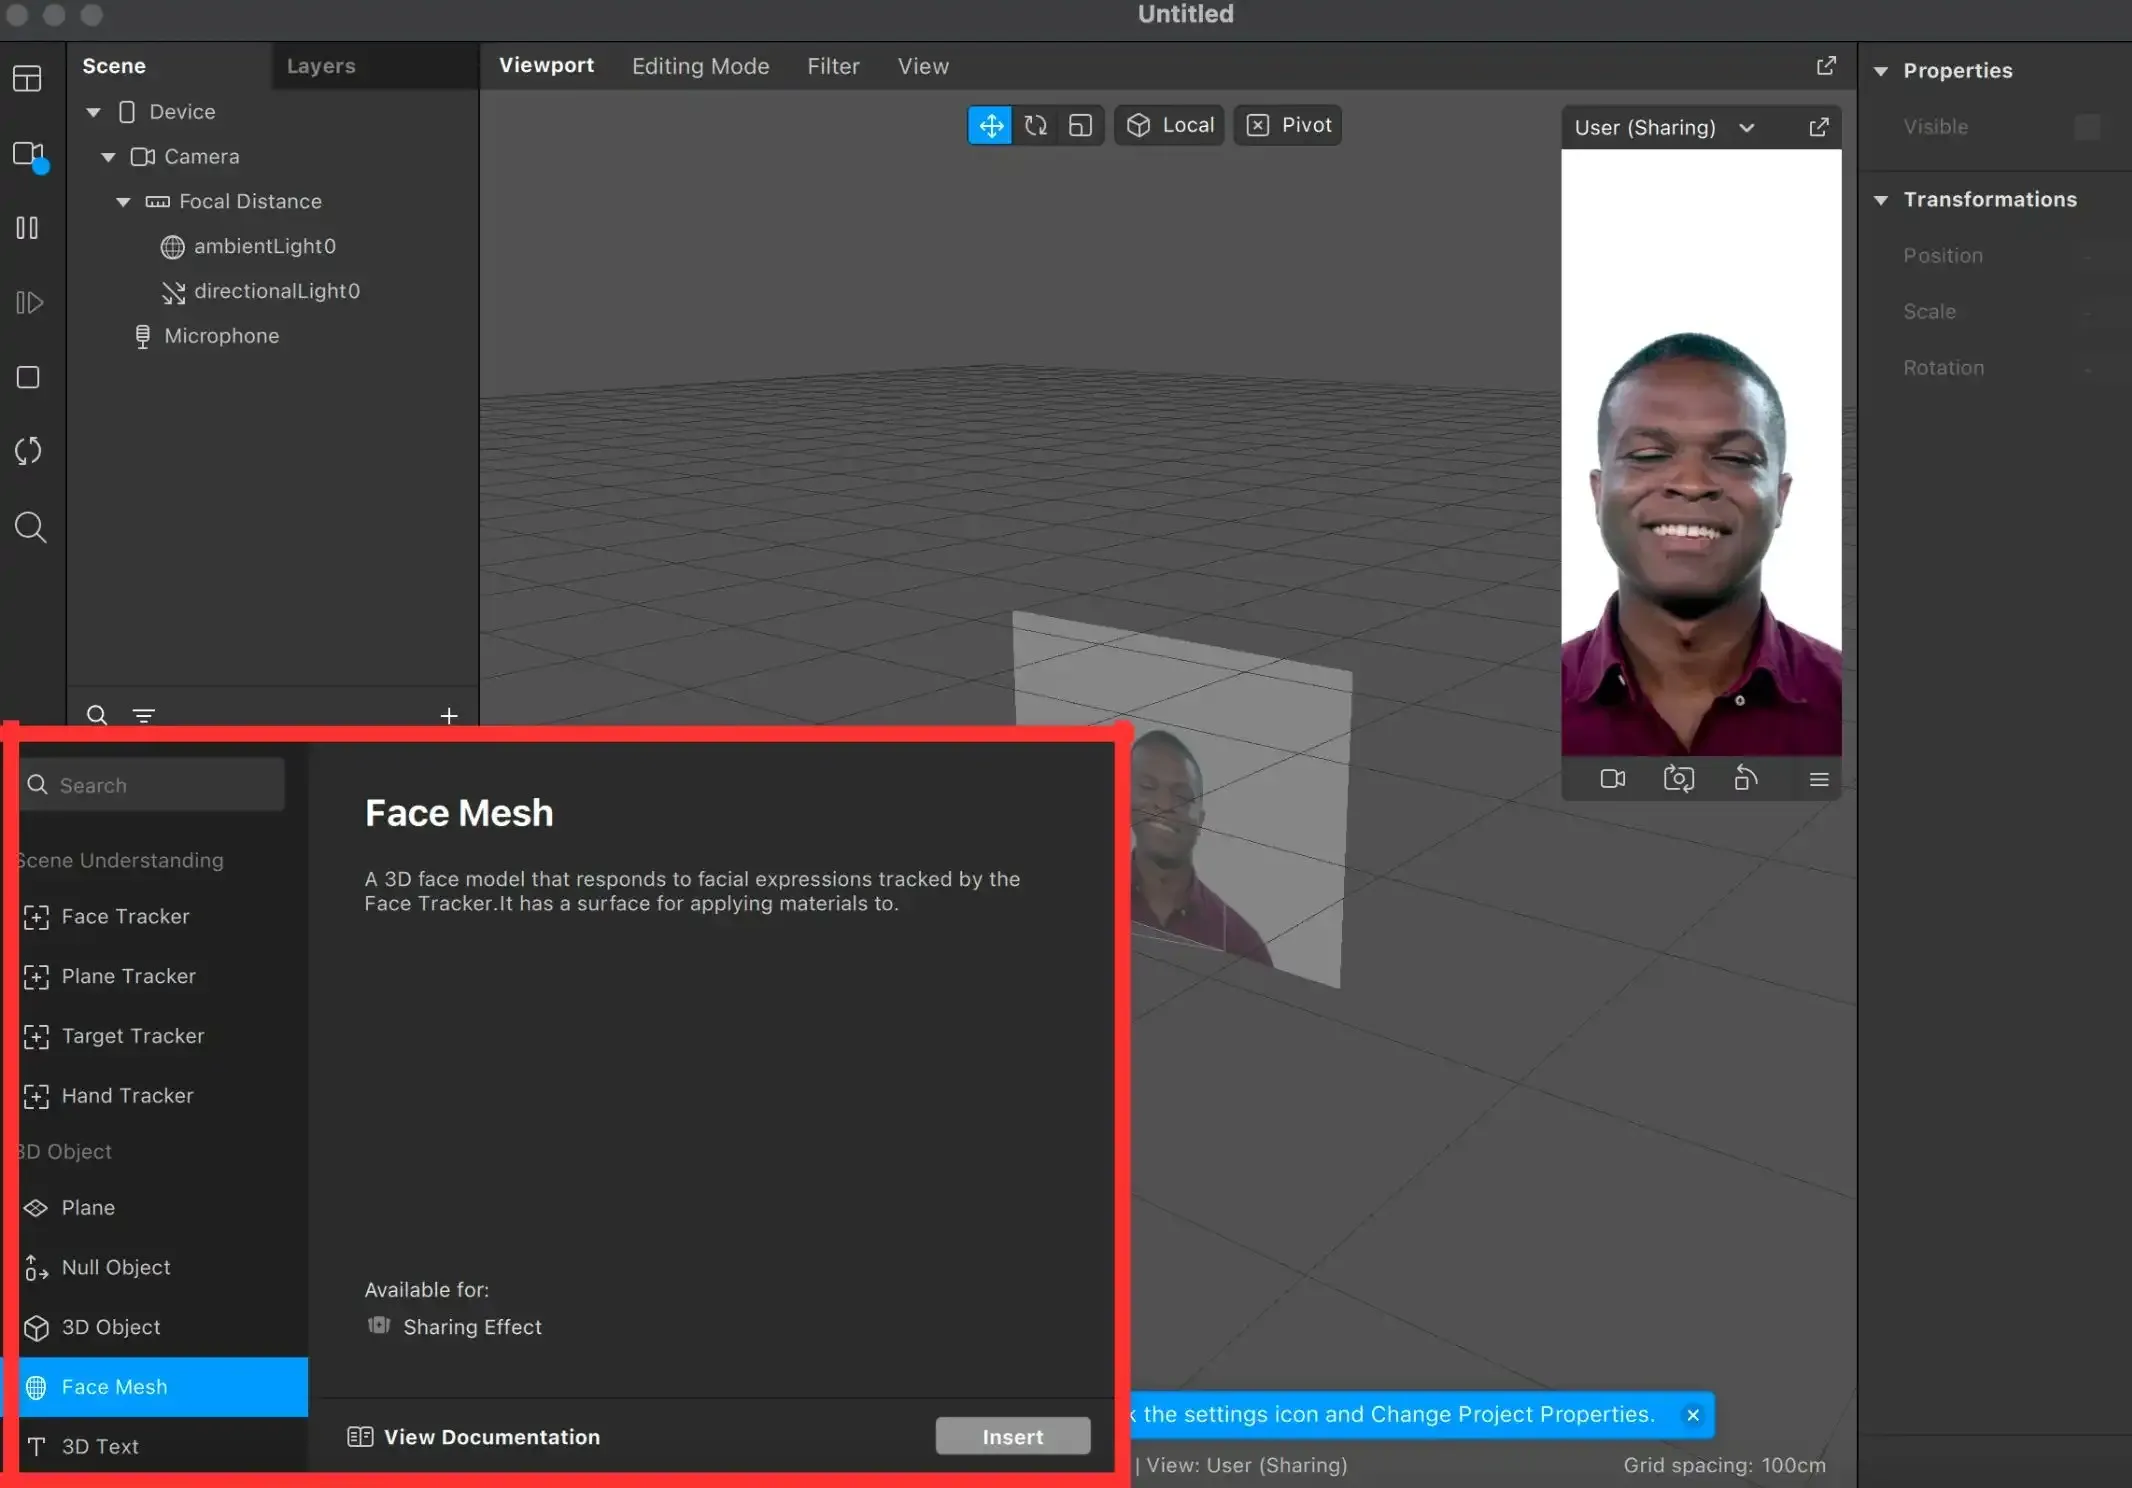Select the rotate manipulator tool
The image size is (2132, 1488).
(x=1036, y=125)
